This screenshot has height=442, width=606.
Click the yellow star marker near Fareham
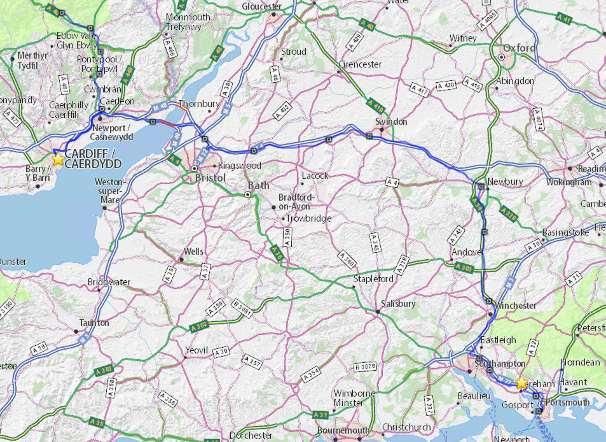[x=521, y=382]
